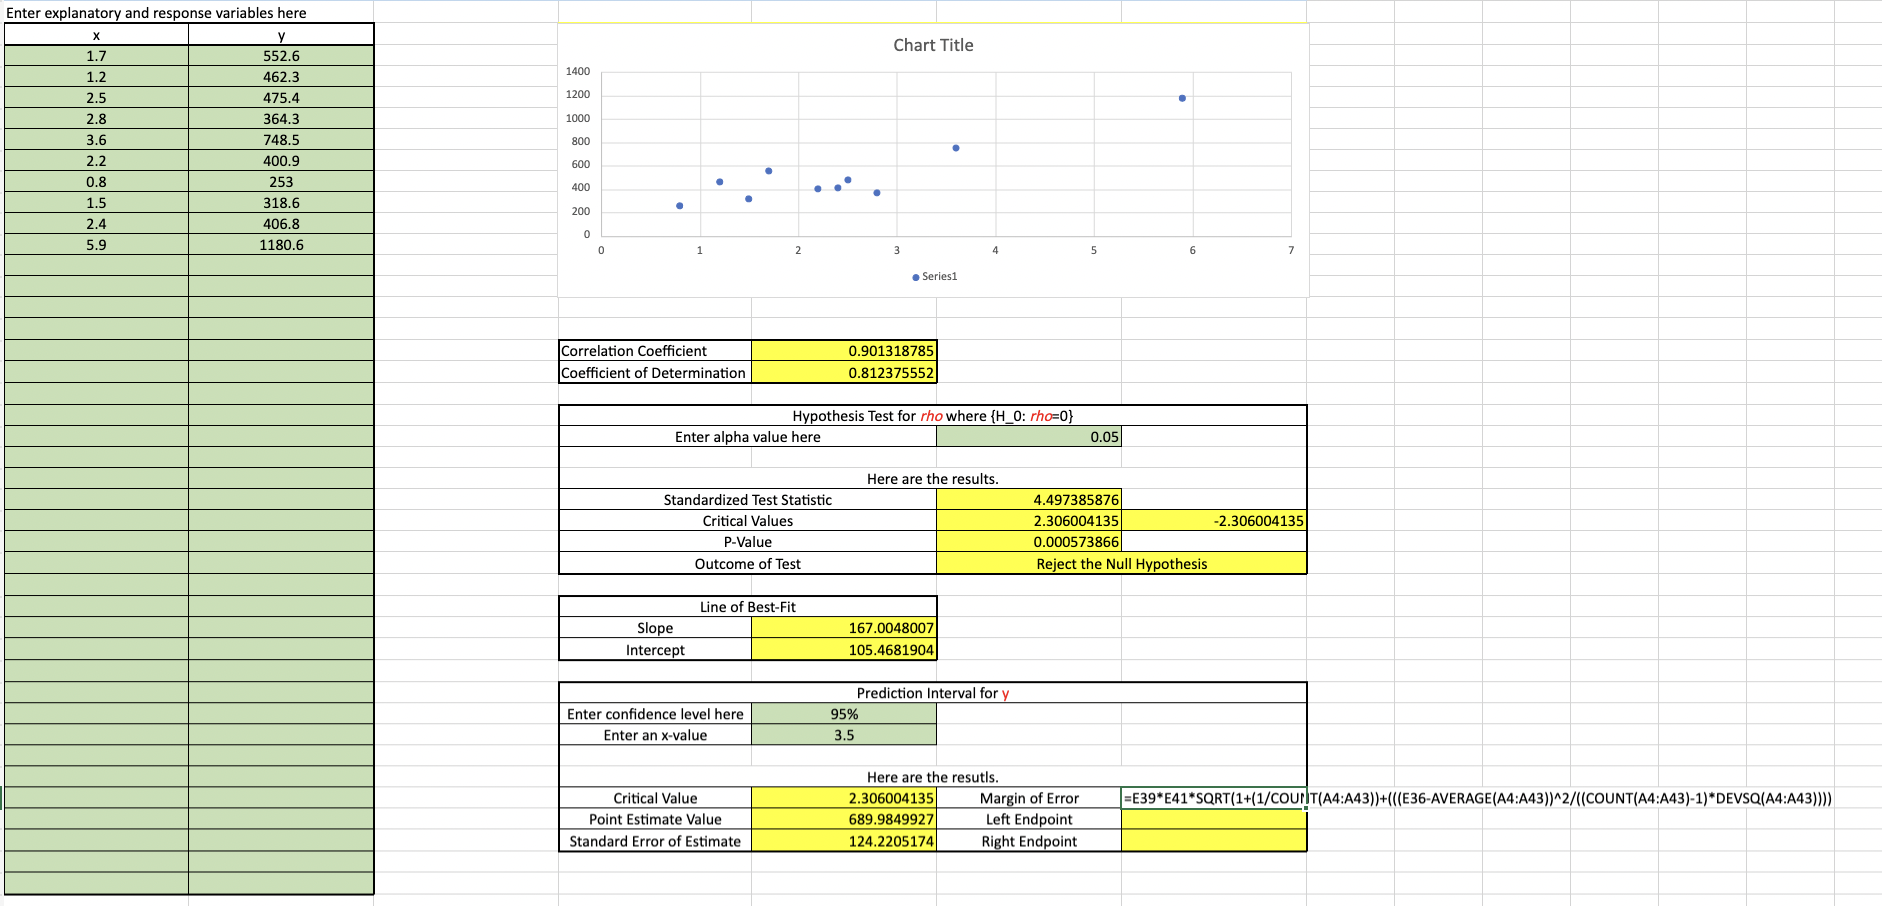Viewport: 1882px width, 906px height.
Task: Click the cell with value 400.9
Action: click(x=281, y=161)
